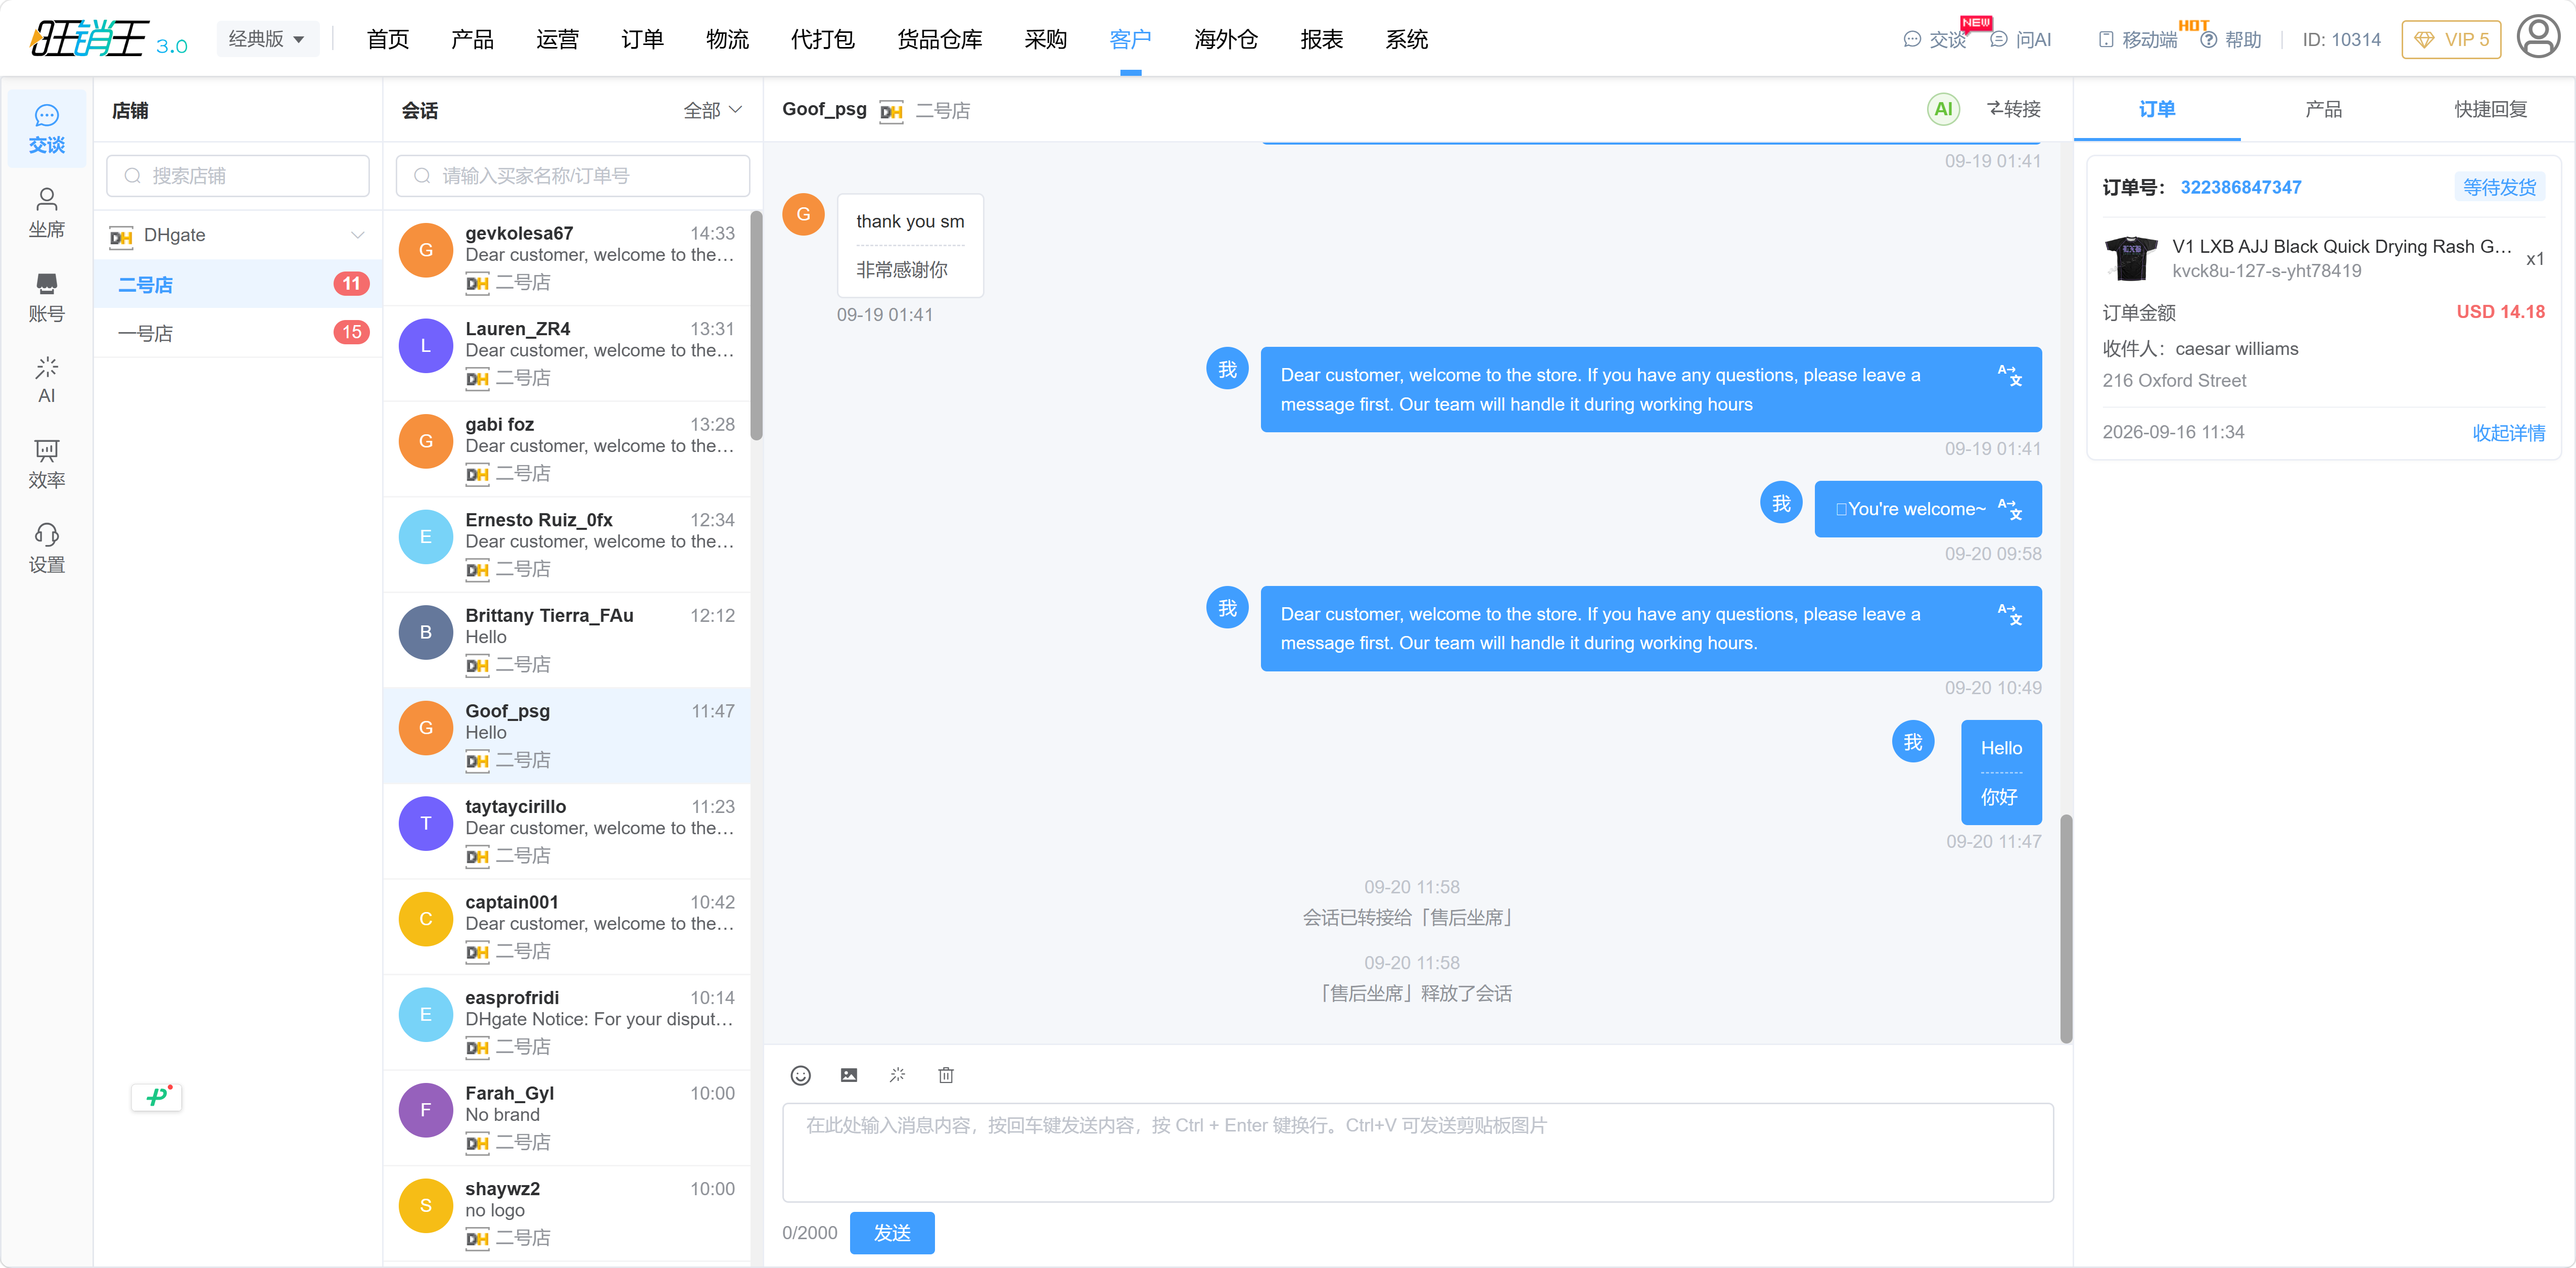
Task: Click the chat messages vertical scrollbar
Action: pyautogui.click(x=2066, y=928)
